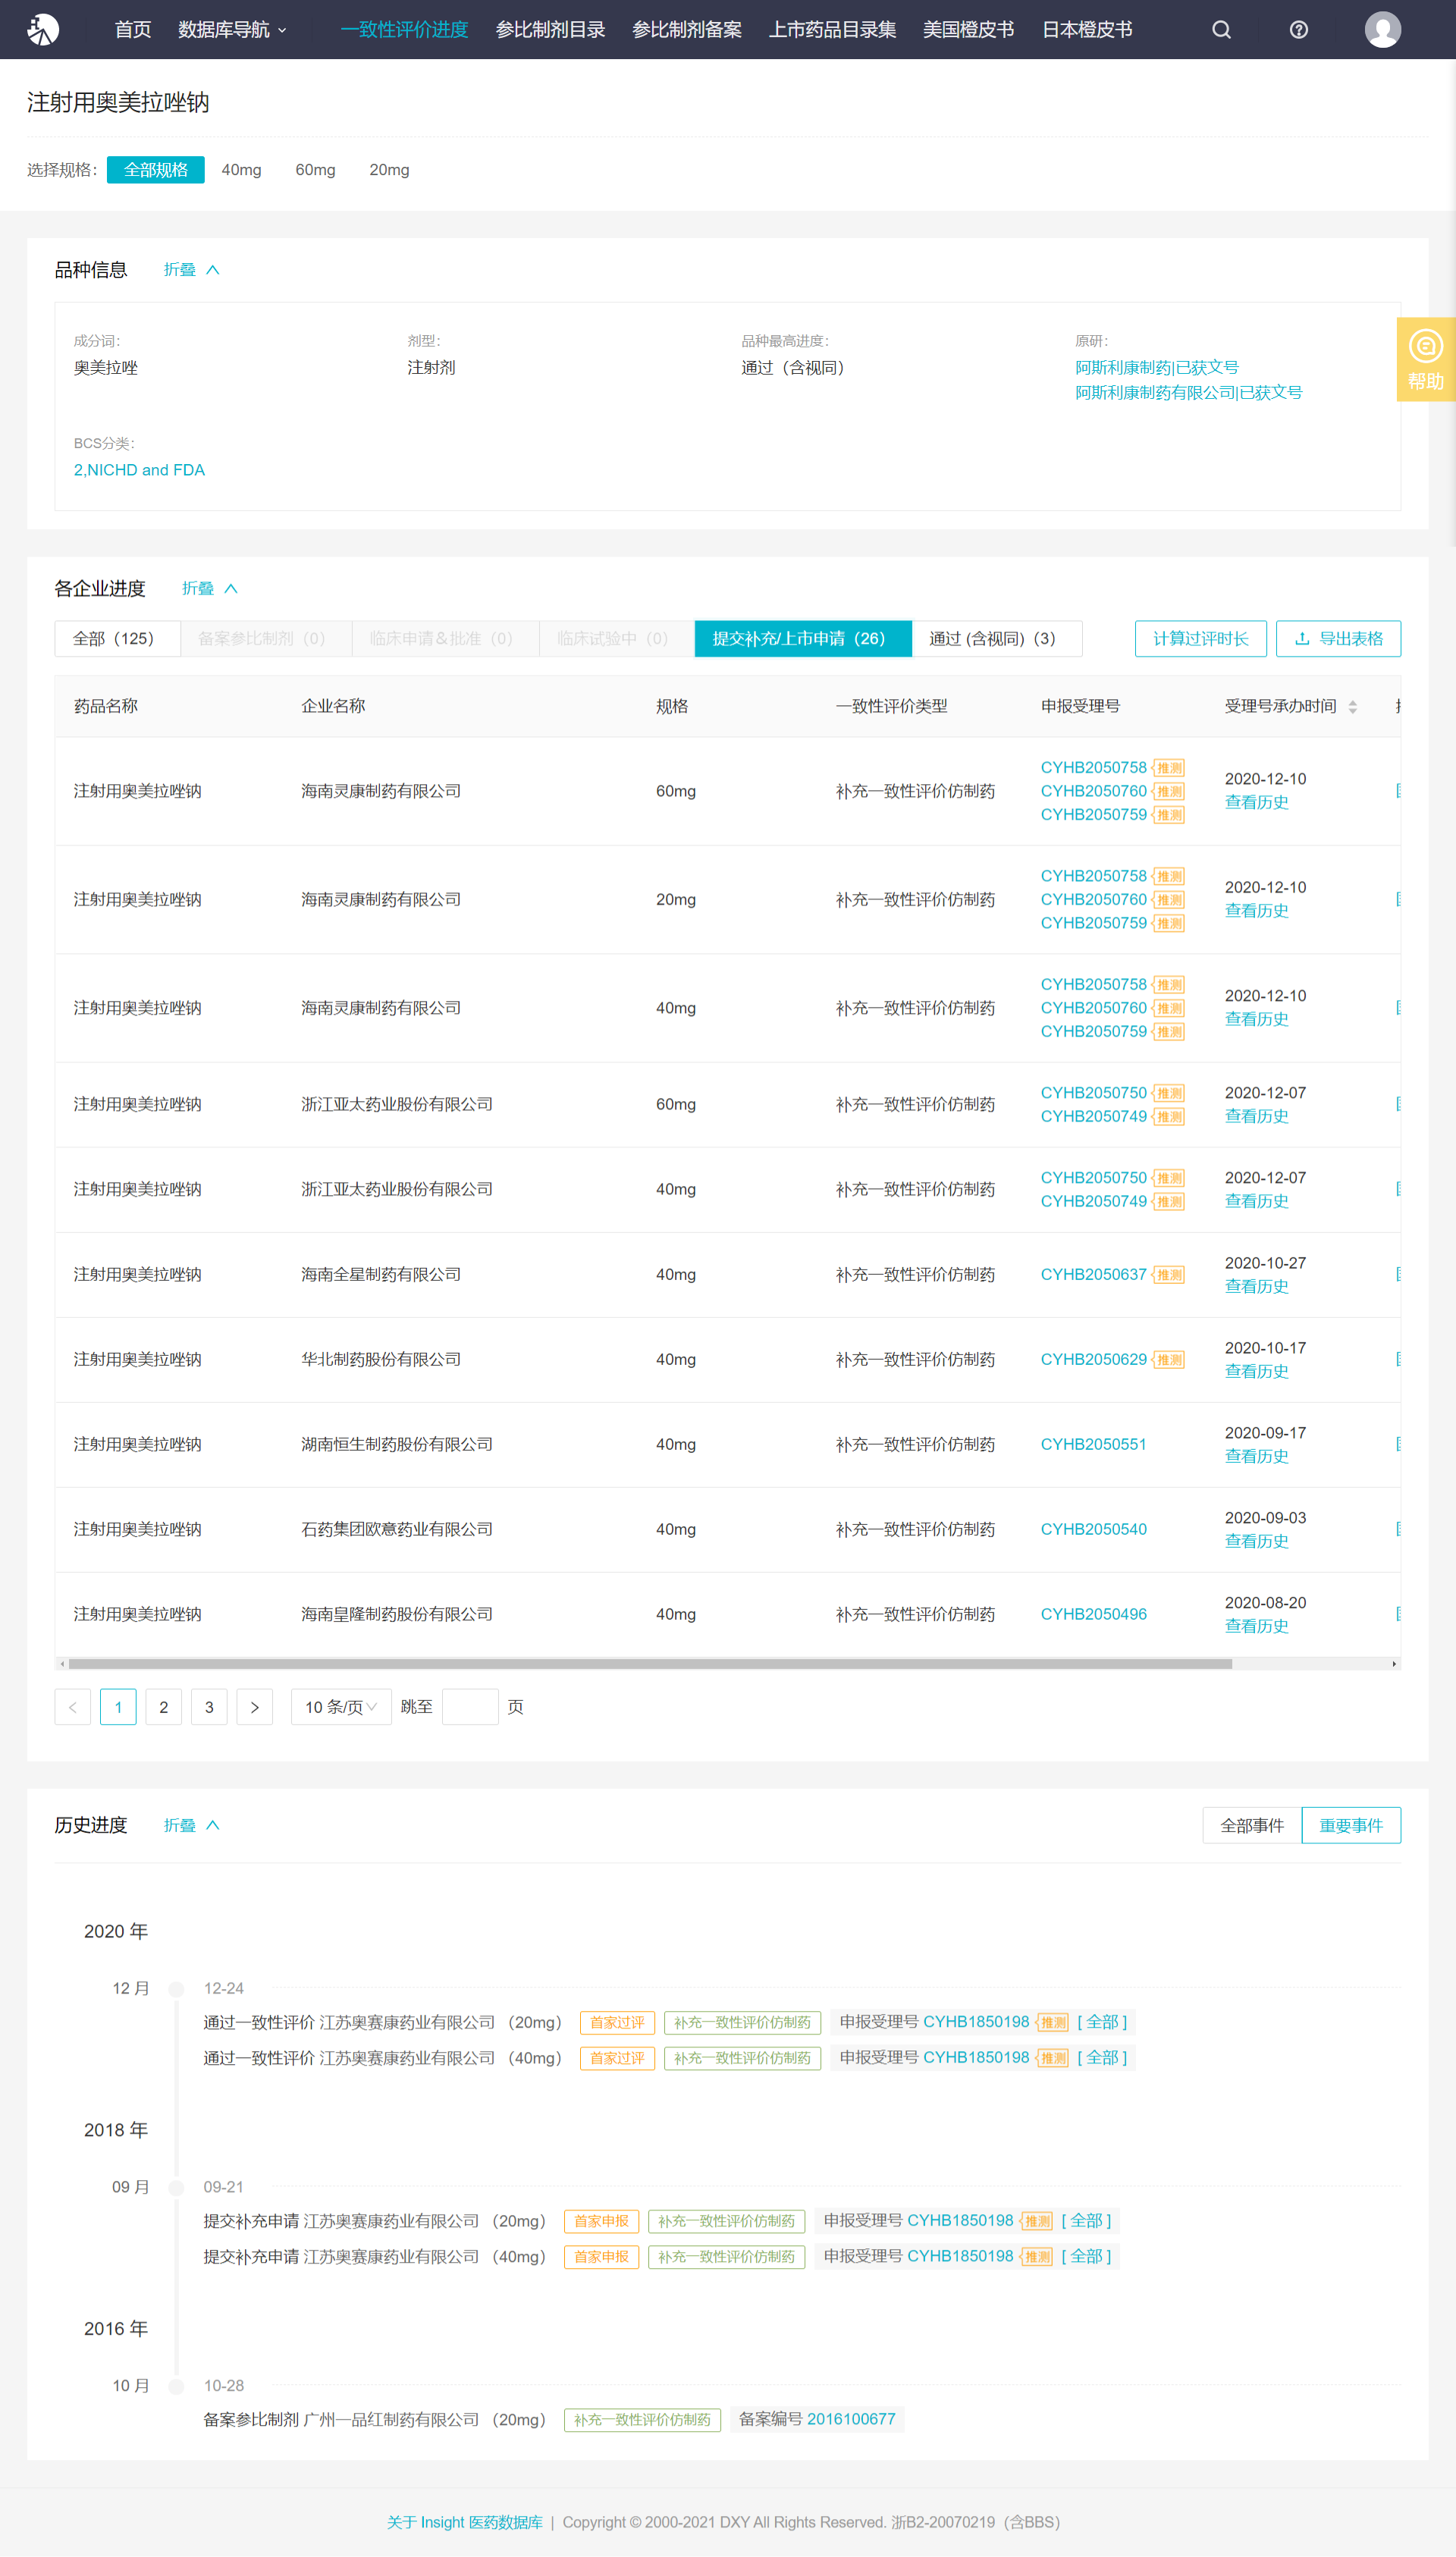Viewport: 1456px width, 2557px height.
Task: Click 查看历史 for 2020-10-17 row
Action: pos(1256,1372)
